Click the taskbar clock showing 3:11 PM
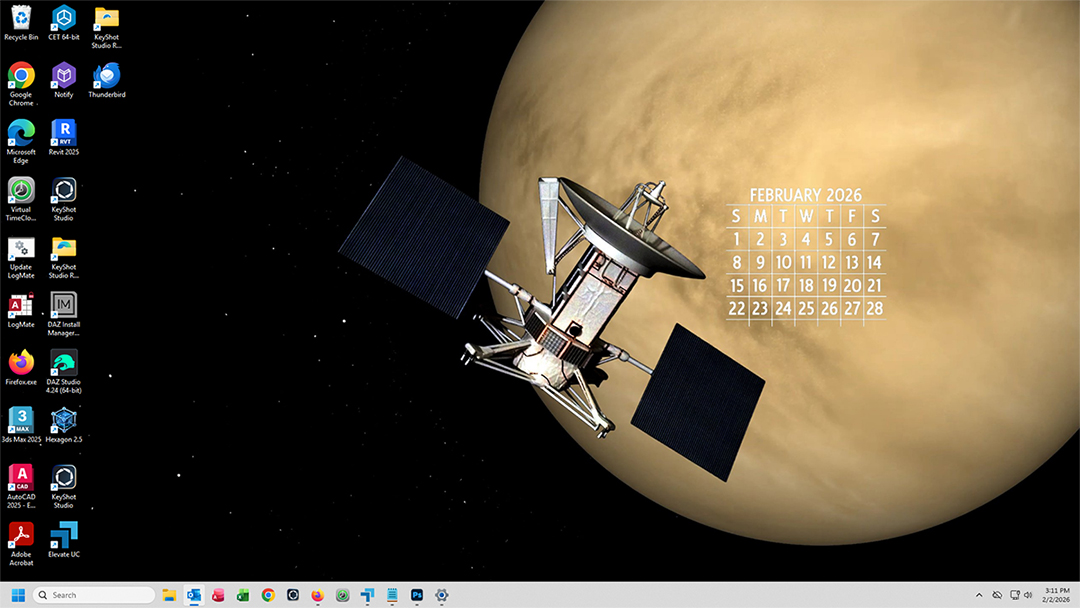Screen dimensions: 1080x608 [1056, 595]
